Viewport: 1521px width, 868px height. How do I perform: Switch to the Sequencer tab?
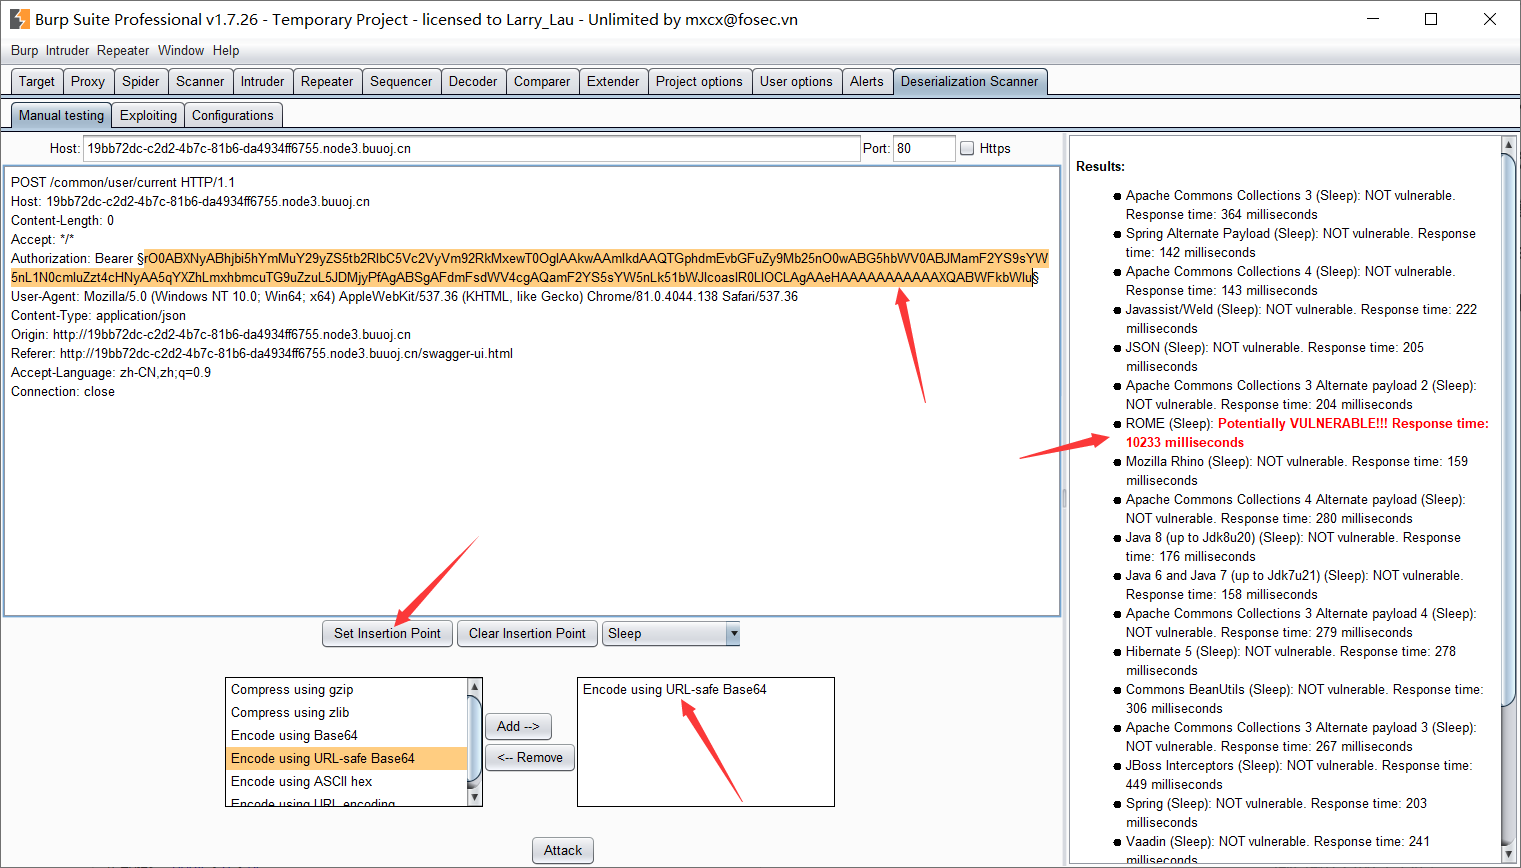[x=401, y=82]
